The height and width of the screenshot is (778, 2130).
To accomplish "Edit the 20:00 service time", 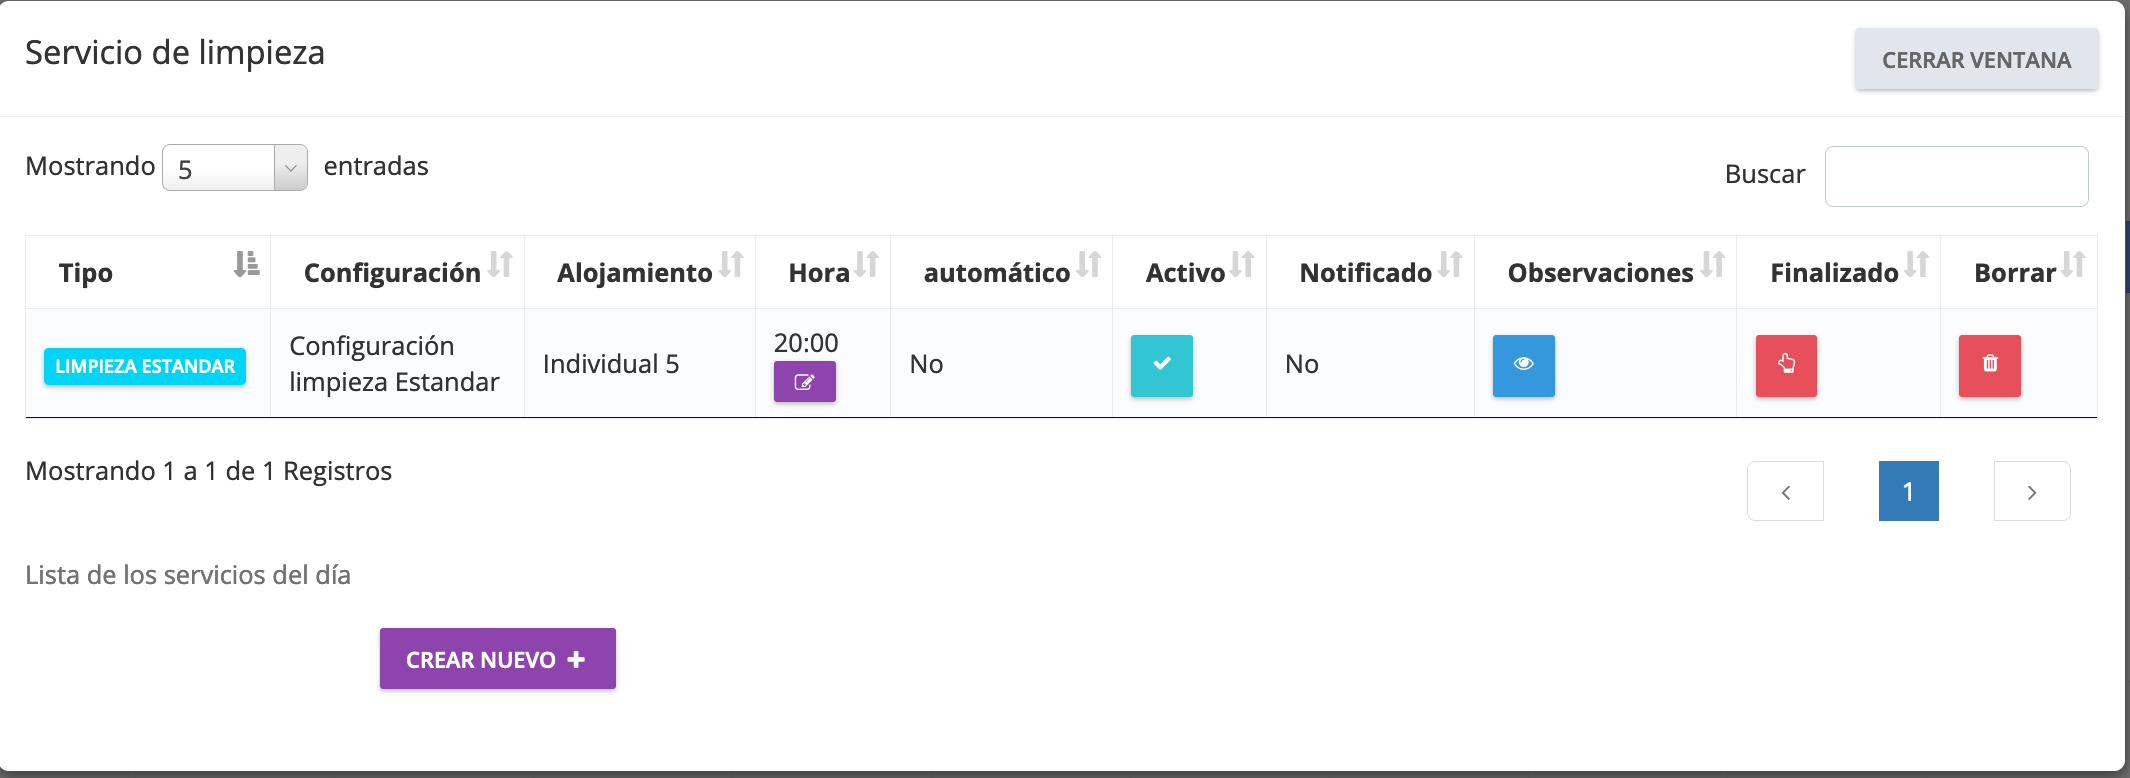I will point(804,381).
